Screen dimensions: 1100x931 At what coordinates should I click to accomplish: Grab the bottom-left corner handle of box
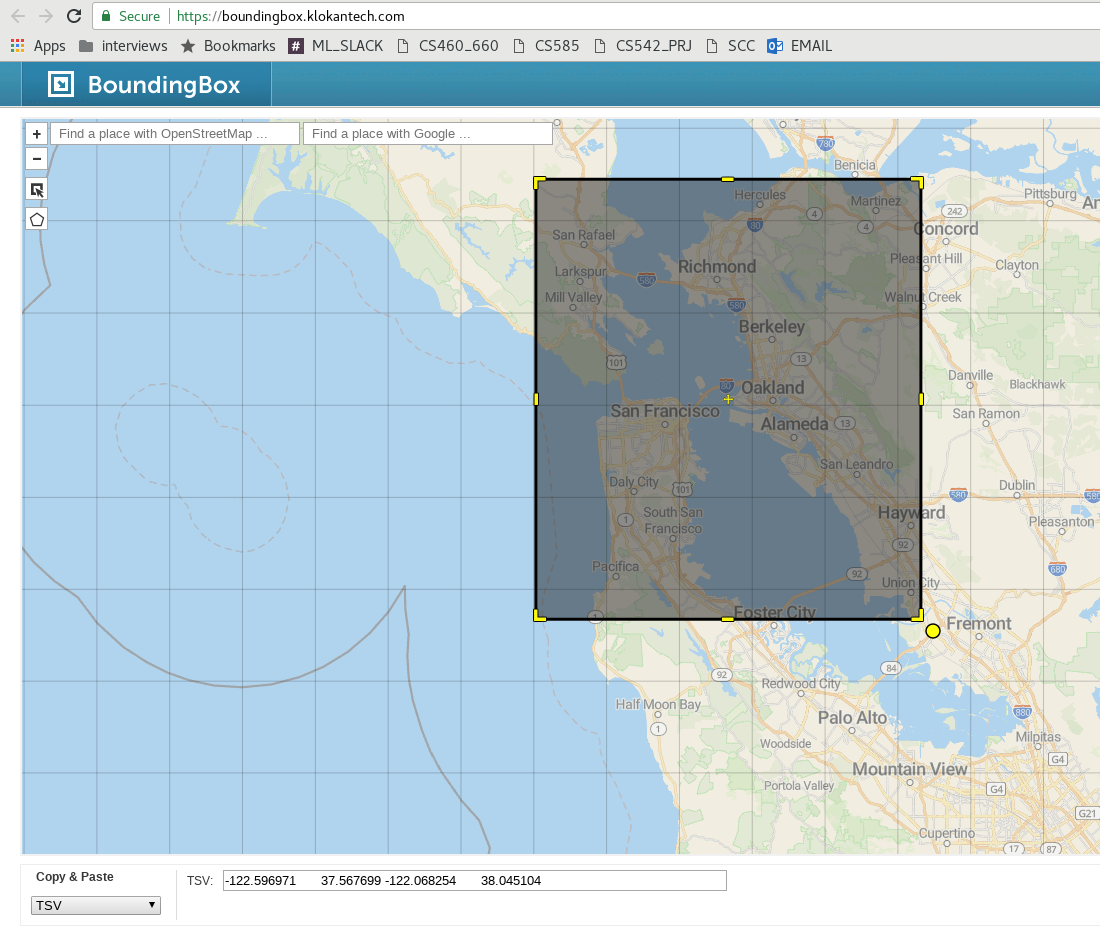539,615
